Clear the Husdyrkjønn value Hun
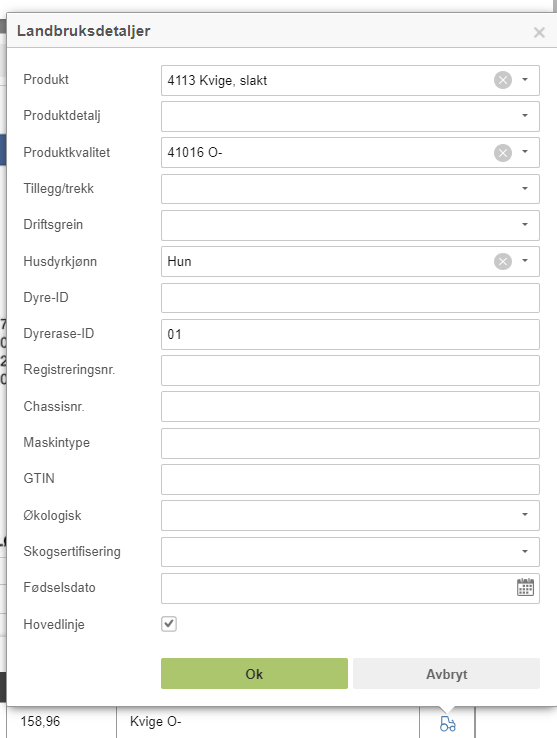The width and height of the screenshot is (557, 738). 502,261
